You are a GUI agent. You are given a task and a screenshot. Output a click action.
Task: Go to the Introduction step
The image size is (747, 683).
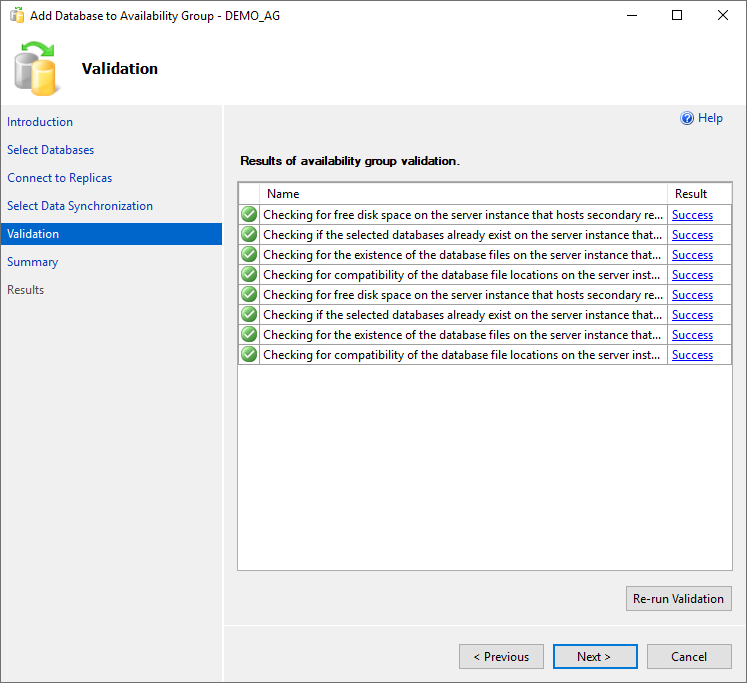[40, 122]
